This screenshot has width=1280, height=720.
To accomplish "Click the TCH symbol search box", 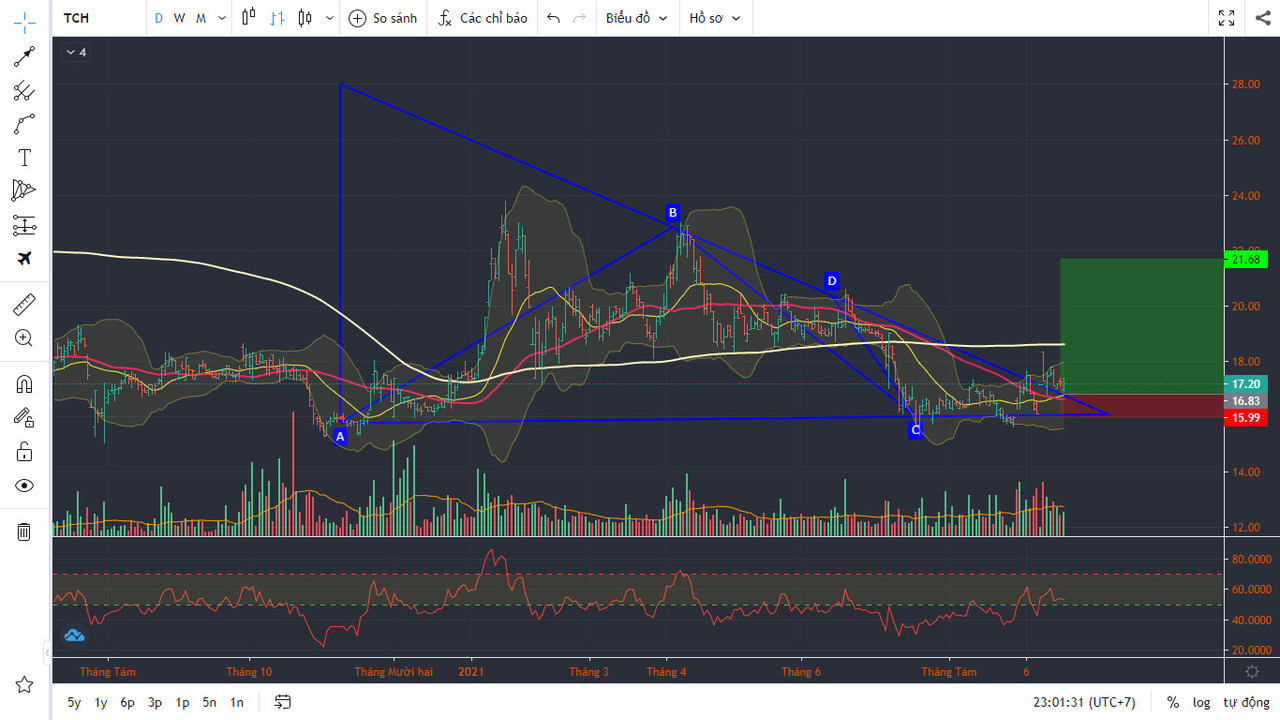I will 98,18.
